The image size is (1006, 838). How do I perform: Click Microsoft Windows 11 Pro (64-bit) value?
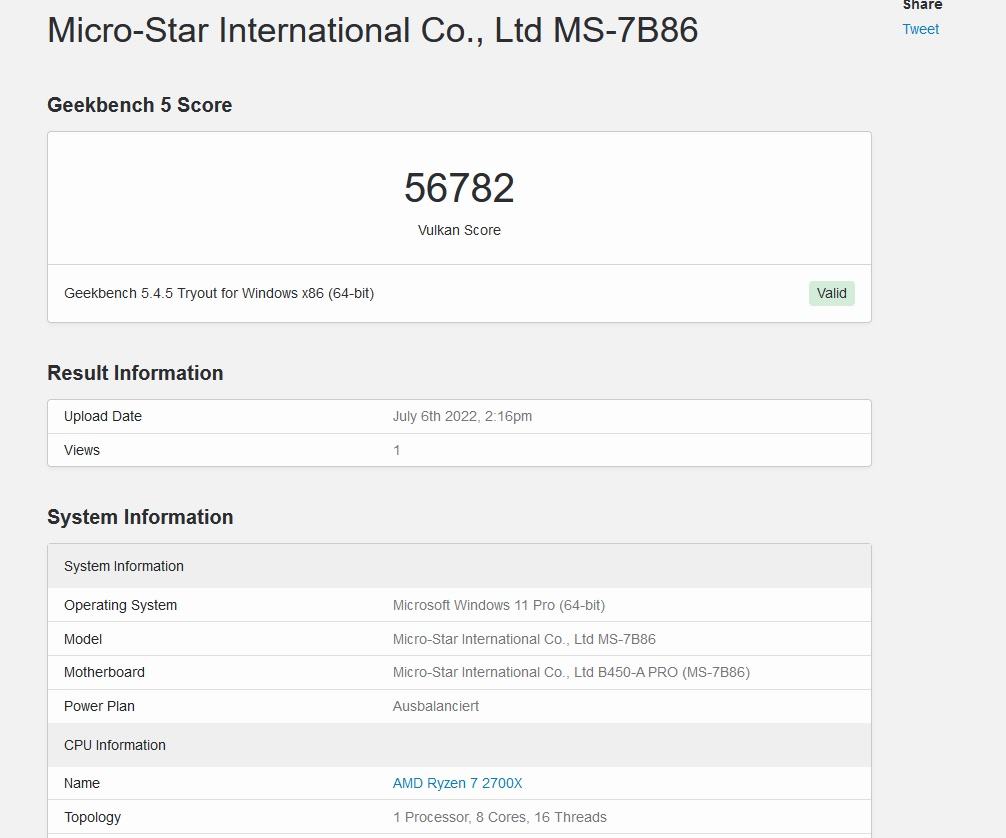pyautogui.click(x=499, y=605)
